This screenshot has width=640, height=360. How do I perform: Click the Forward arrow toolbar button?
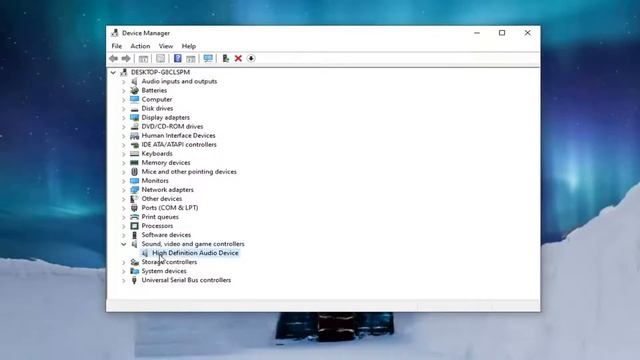coord(126,58)
